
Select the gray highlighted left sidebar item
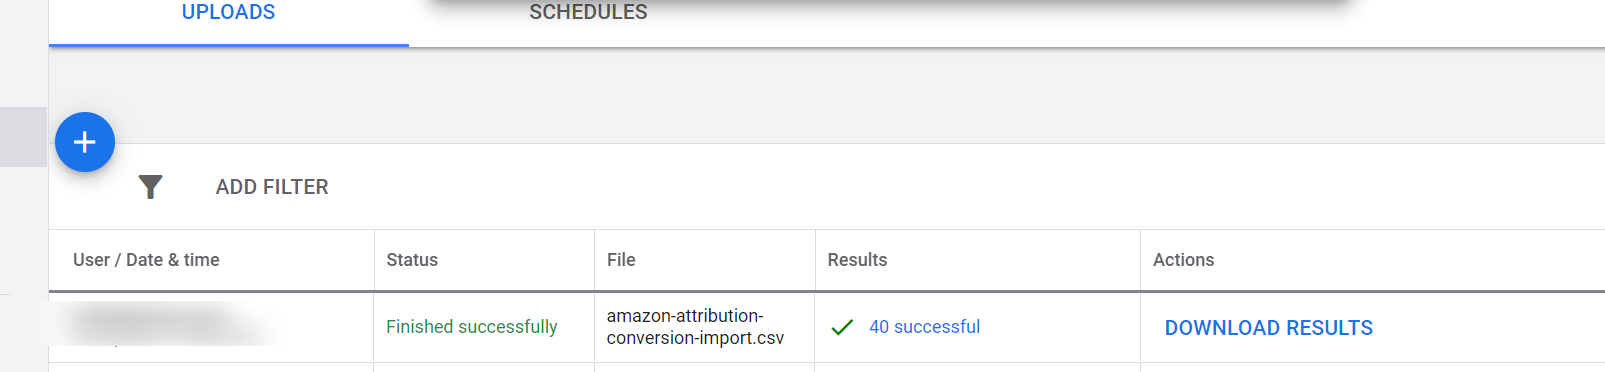click(x=23, y=137)
